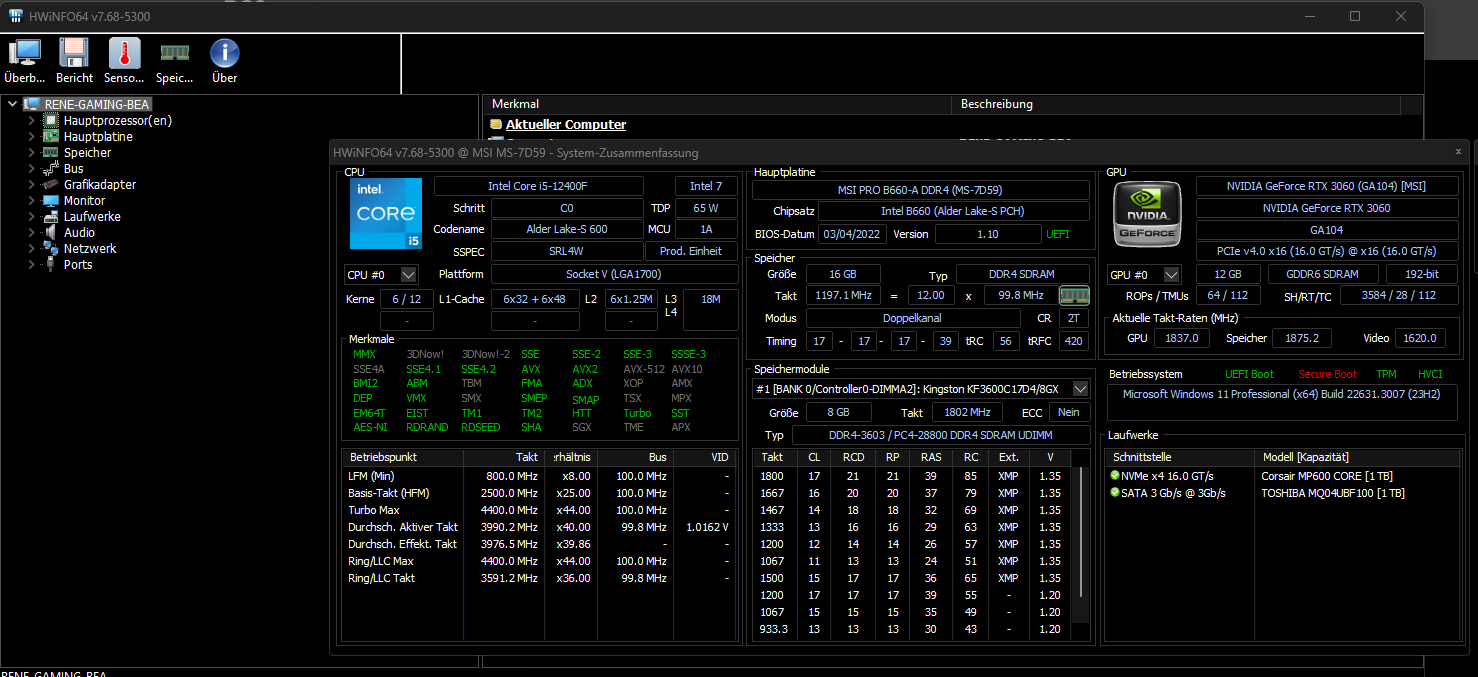
Task: Select Laufwerke in the tree
Action: [x=92, y=216]
